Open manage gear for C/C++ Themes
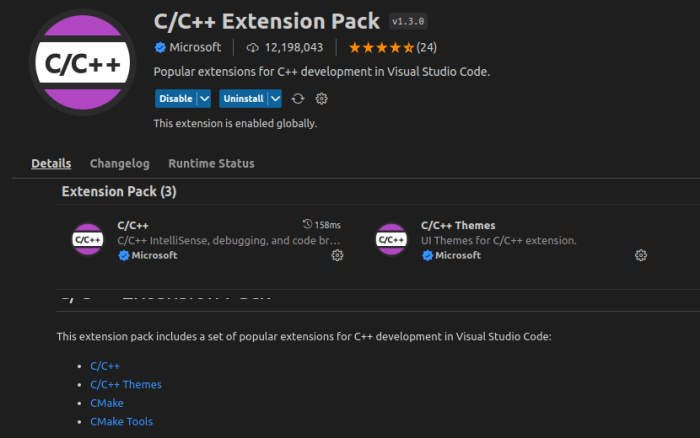The image size is (700, 438). point(641,255)
